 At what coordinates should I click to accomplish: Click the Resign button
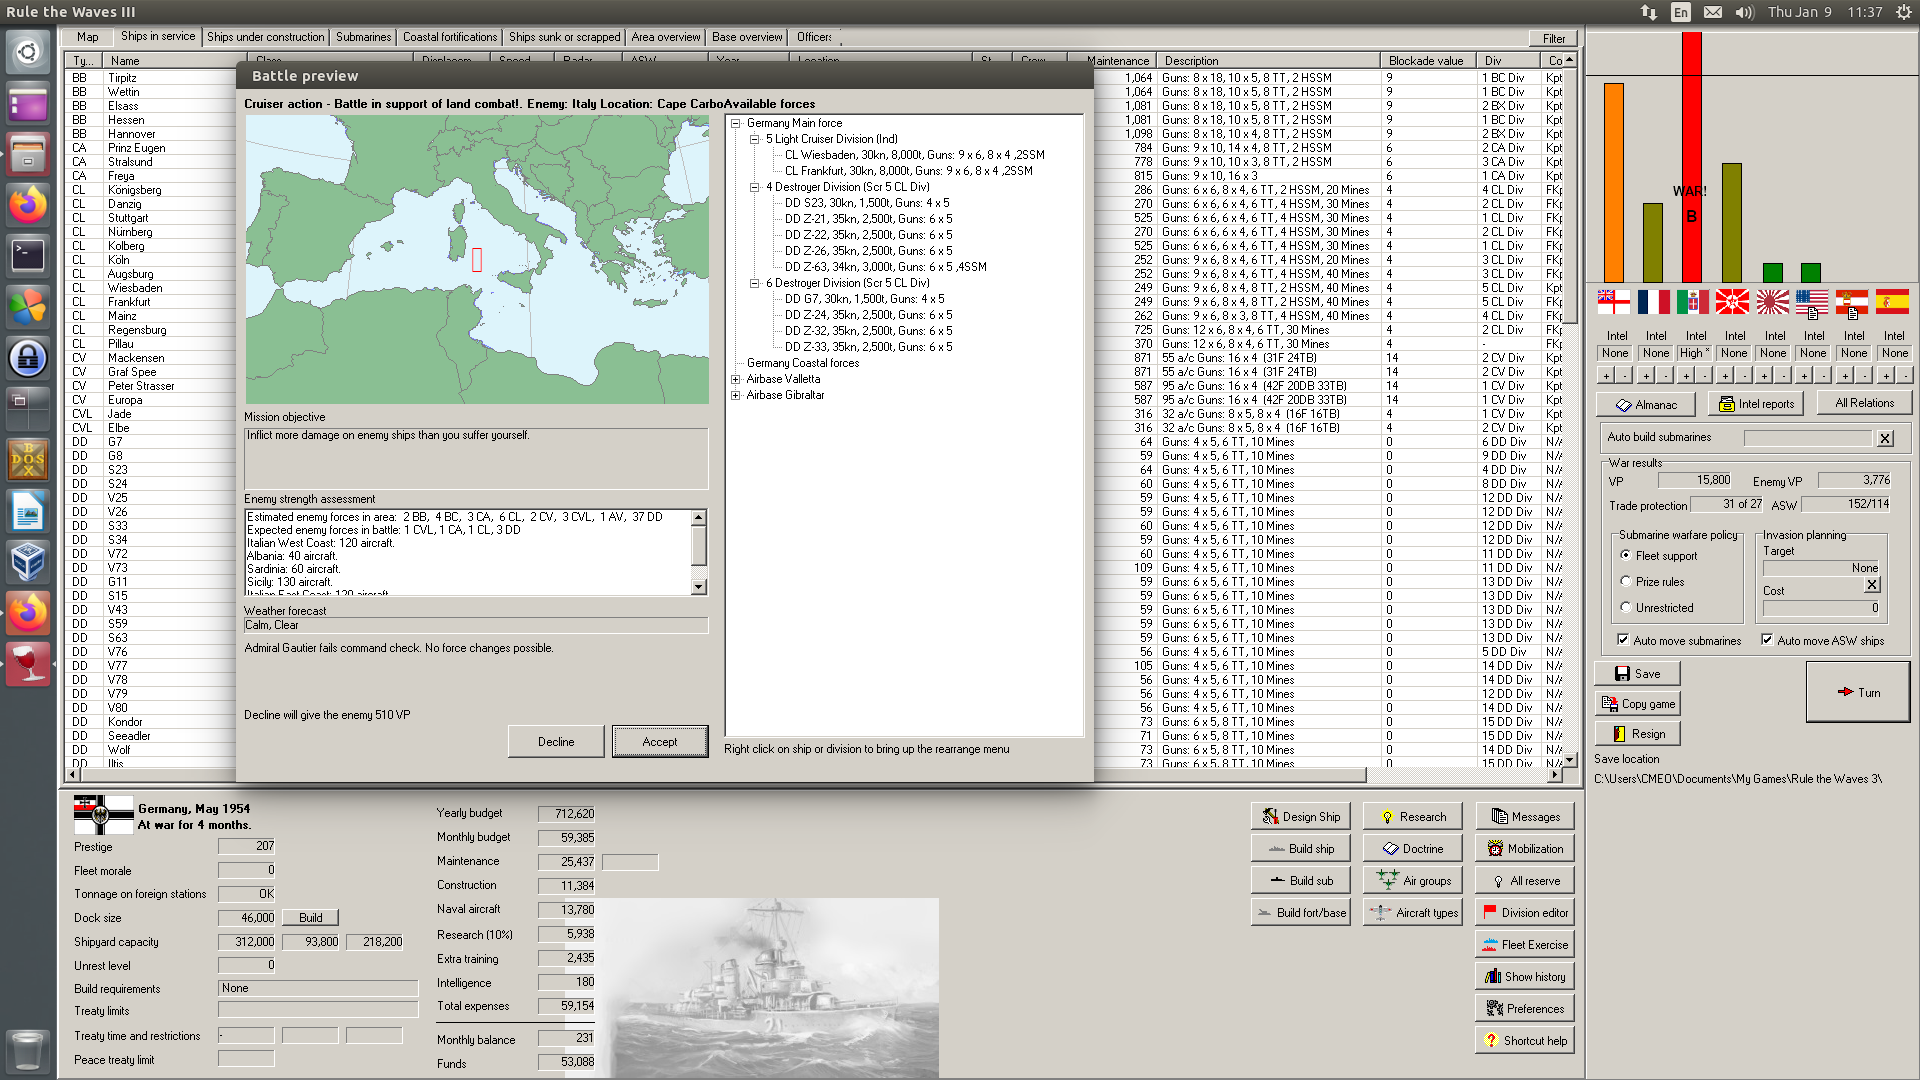tap(1637, 734)
